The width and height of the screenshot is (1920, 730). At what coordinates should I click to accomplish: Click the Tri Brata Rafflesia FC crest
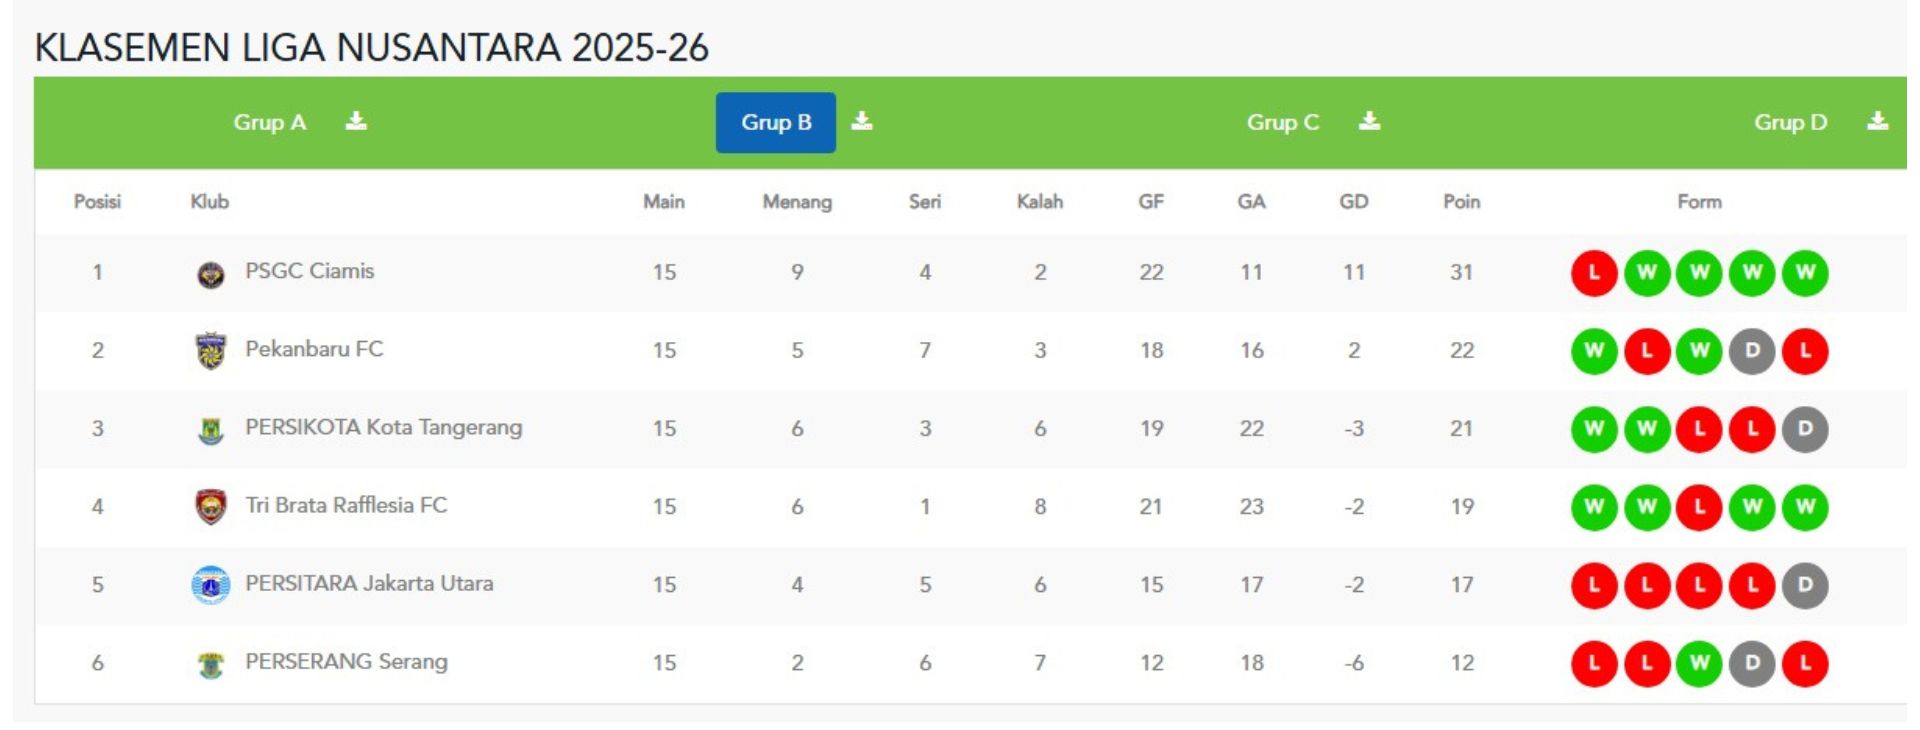pyautogui.click(x=210, y=507)
